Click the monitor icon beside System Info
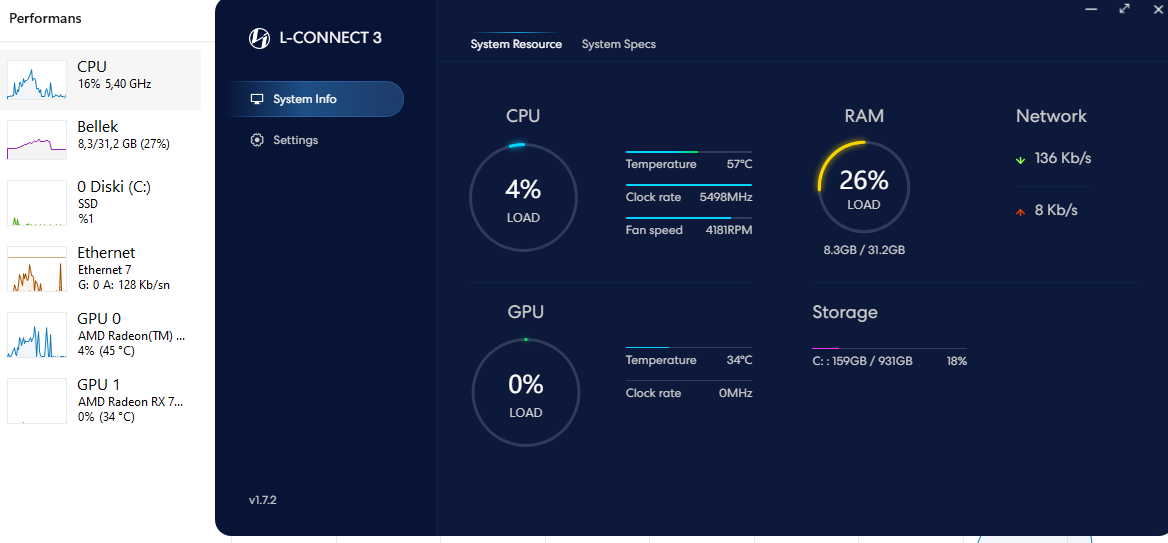The image size is (1168, 543). click(x=257, y=99)
